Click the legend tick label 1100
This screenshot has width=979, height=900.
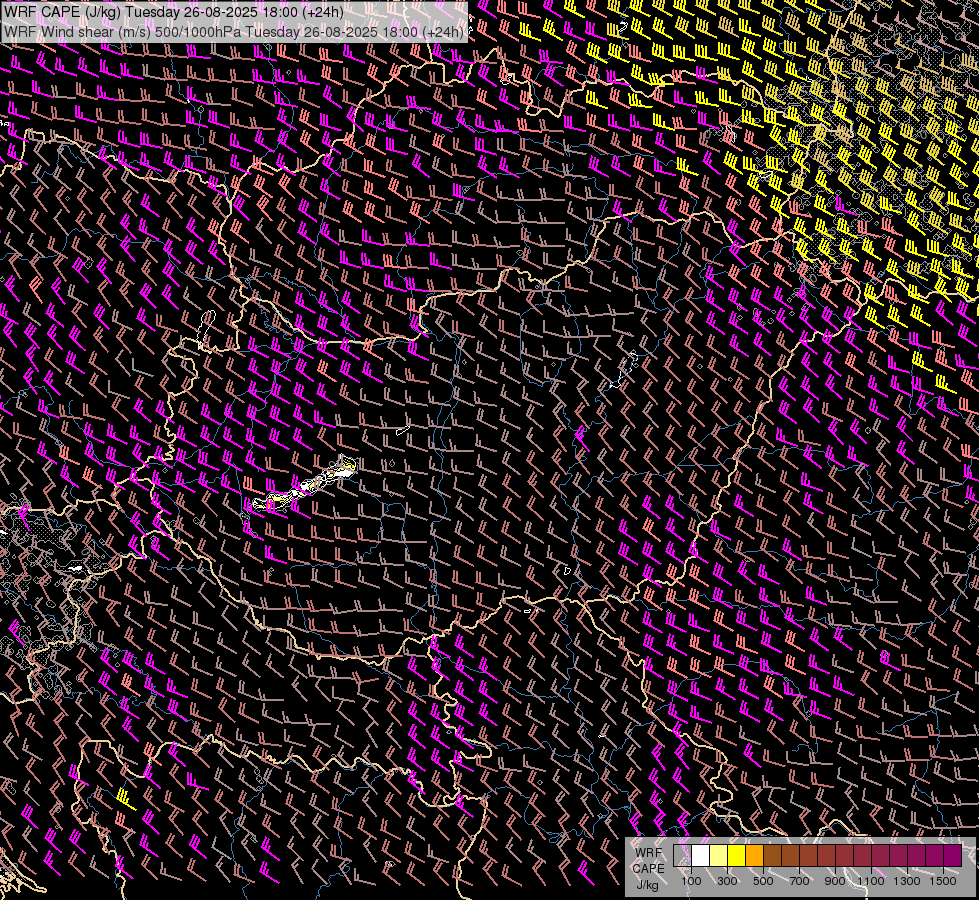click(x=871, y=881)
